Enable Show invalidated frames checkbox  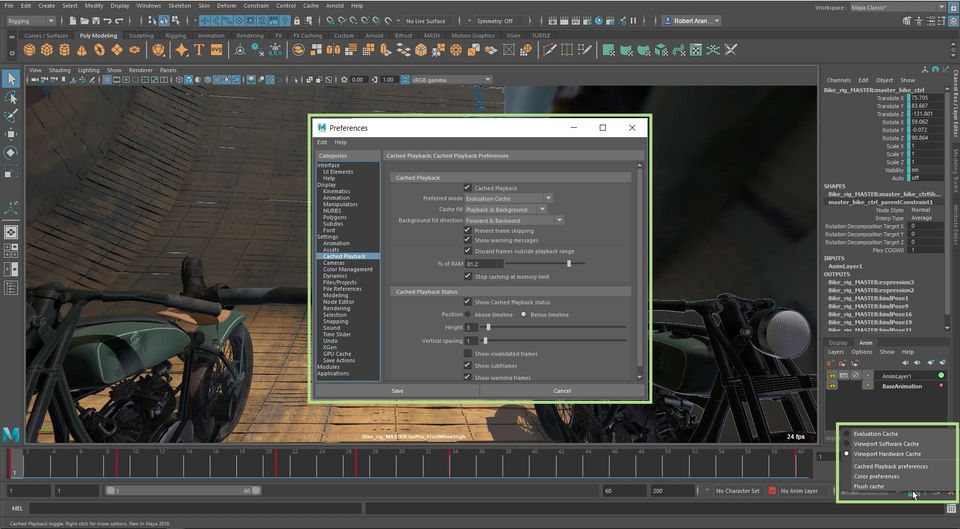coord(467,353)
